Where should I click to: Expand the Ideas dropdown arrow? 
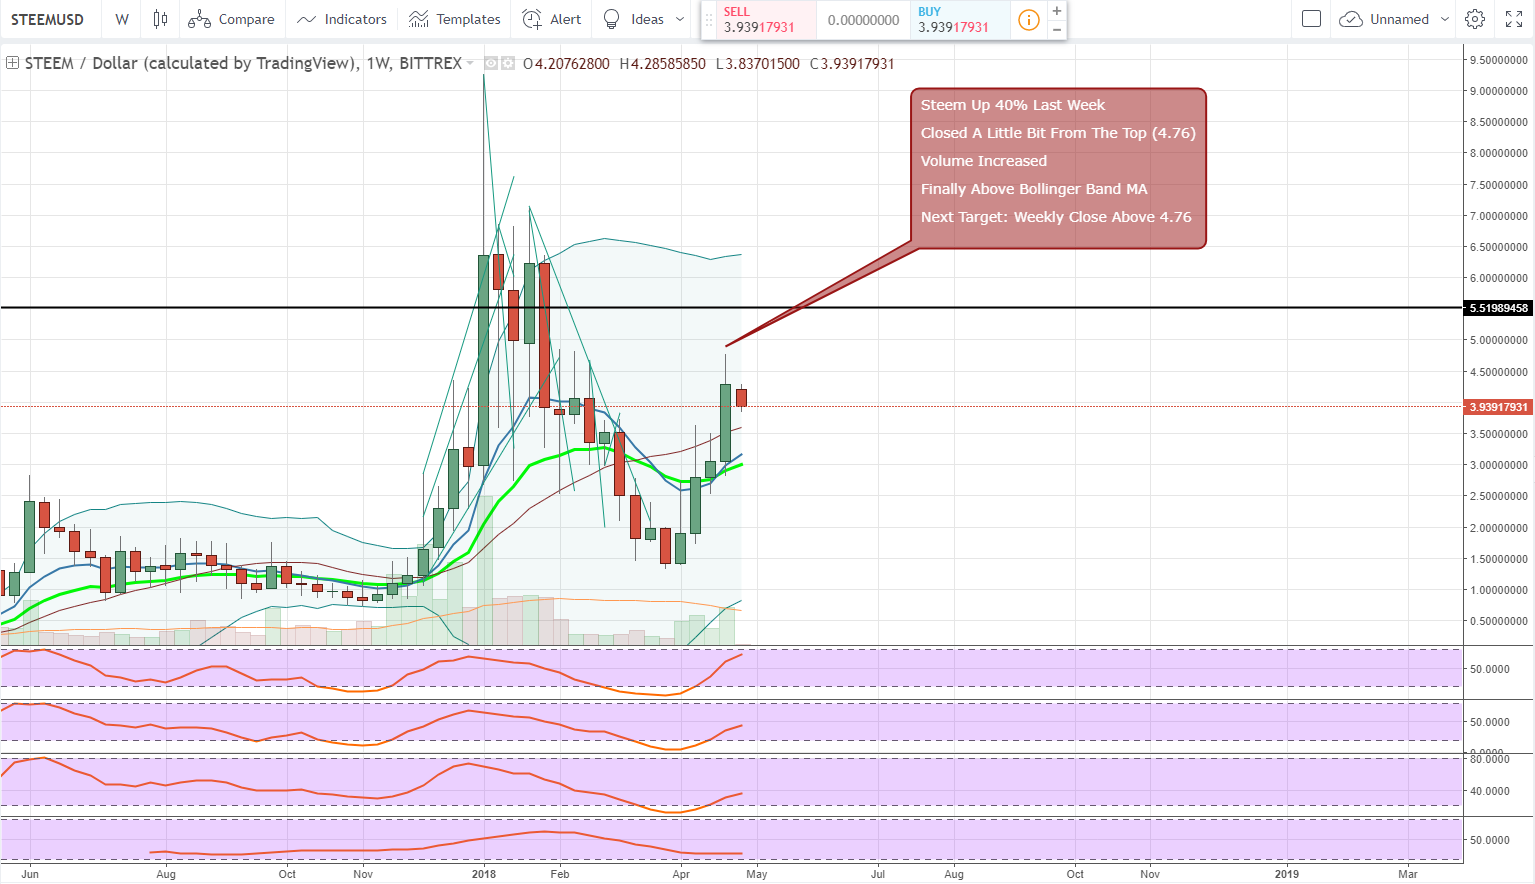click(680, 19)
